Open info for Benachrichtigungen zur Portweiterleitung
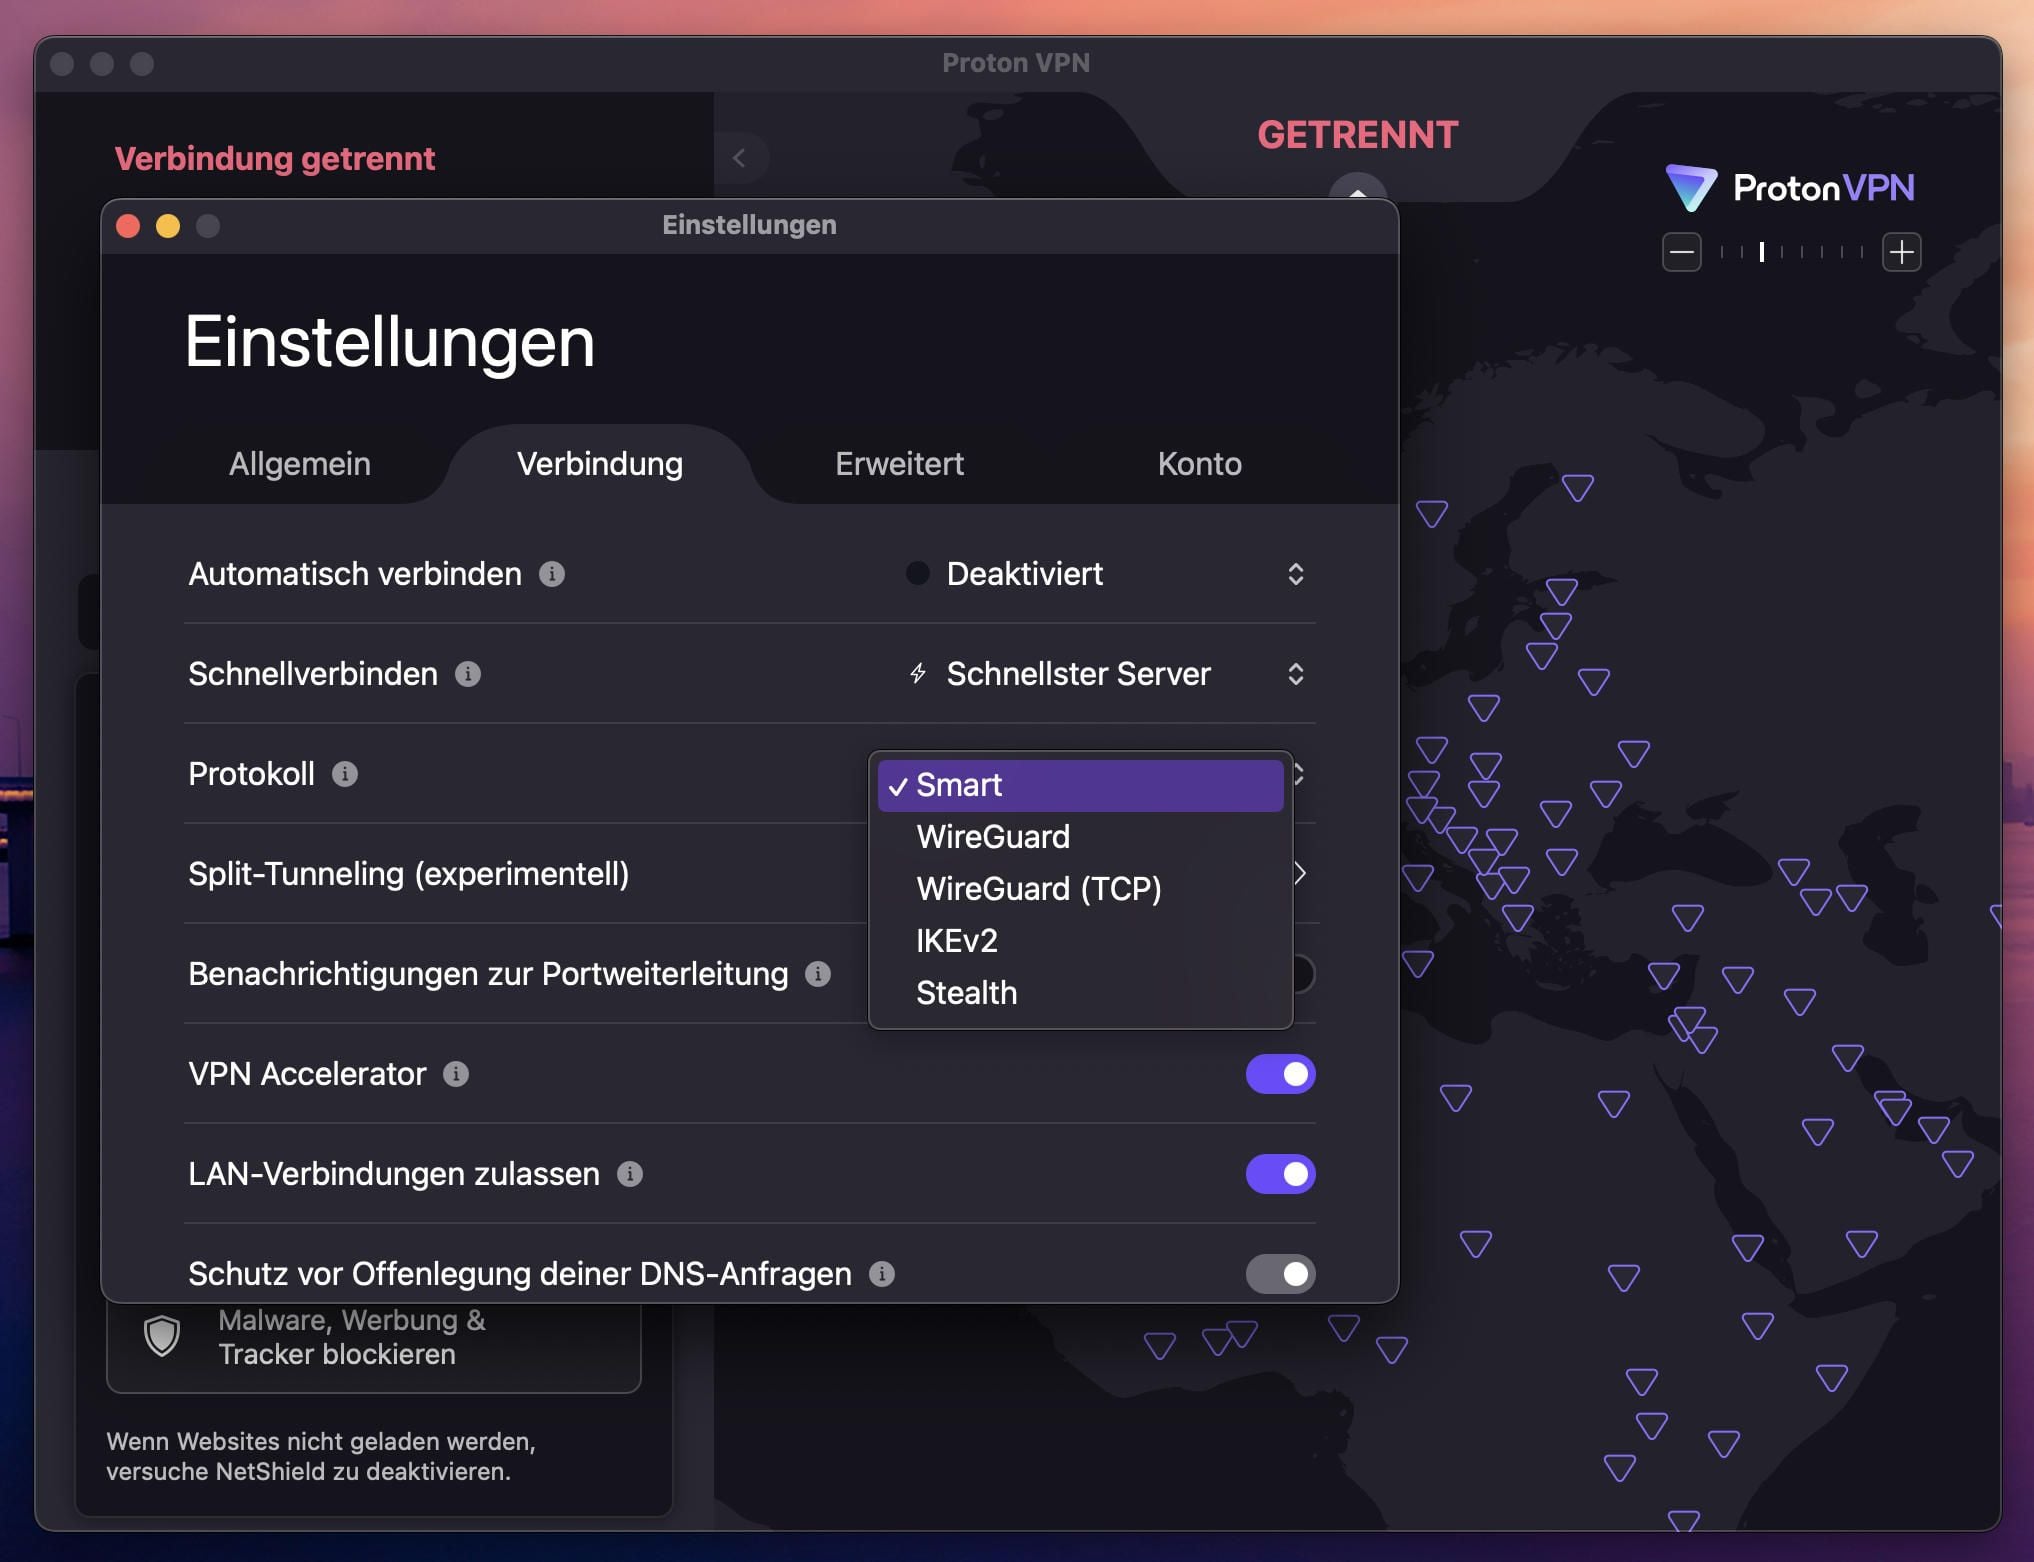Image resolution: width=2034 pixels, height=1562 pixels. click(818, 974)
